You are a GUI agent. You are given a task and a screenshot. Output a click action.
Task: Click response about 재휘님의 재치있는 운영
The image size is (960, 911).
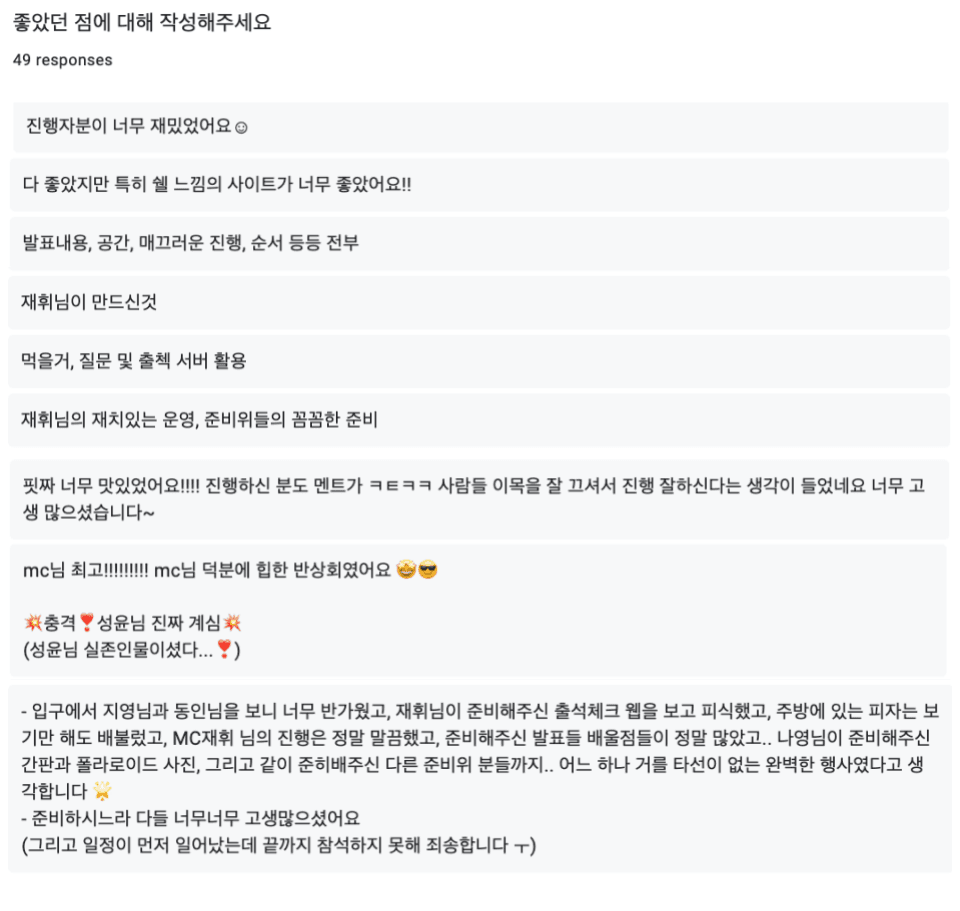479,420
